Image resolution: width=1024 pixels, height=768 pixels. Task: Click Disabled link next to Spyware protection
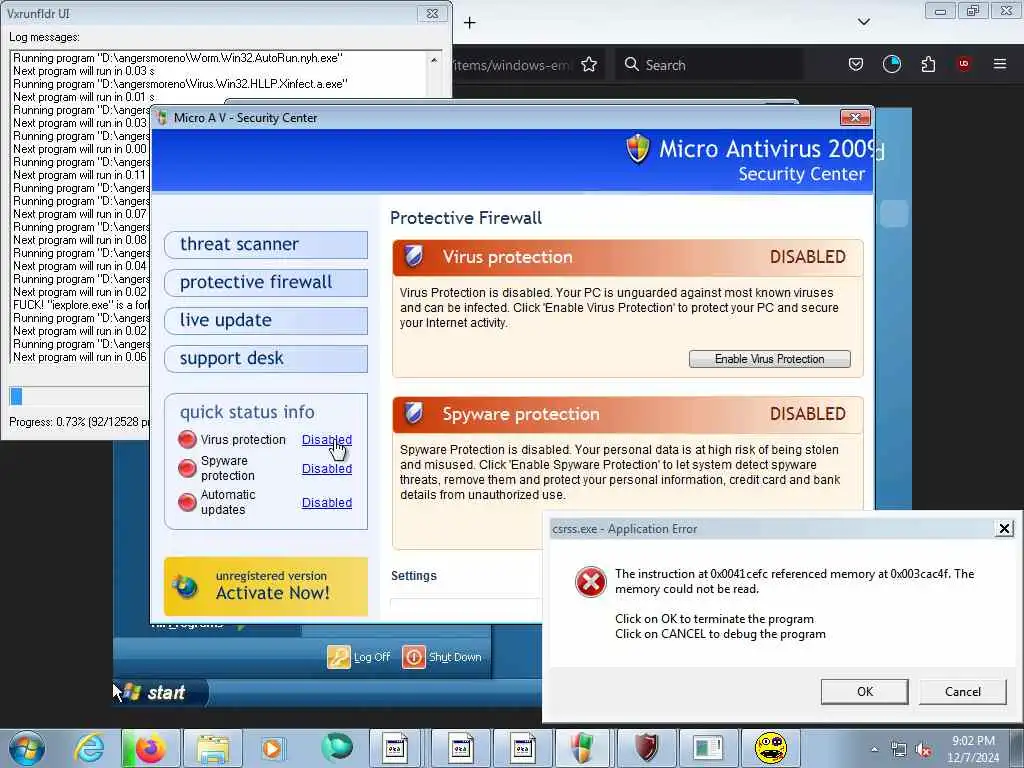point(327,468)
